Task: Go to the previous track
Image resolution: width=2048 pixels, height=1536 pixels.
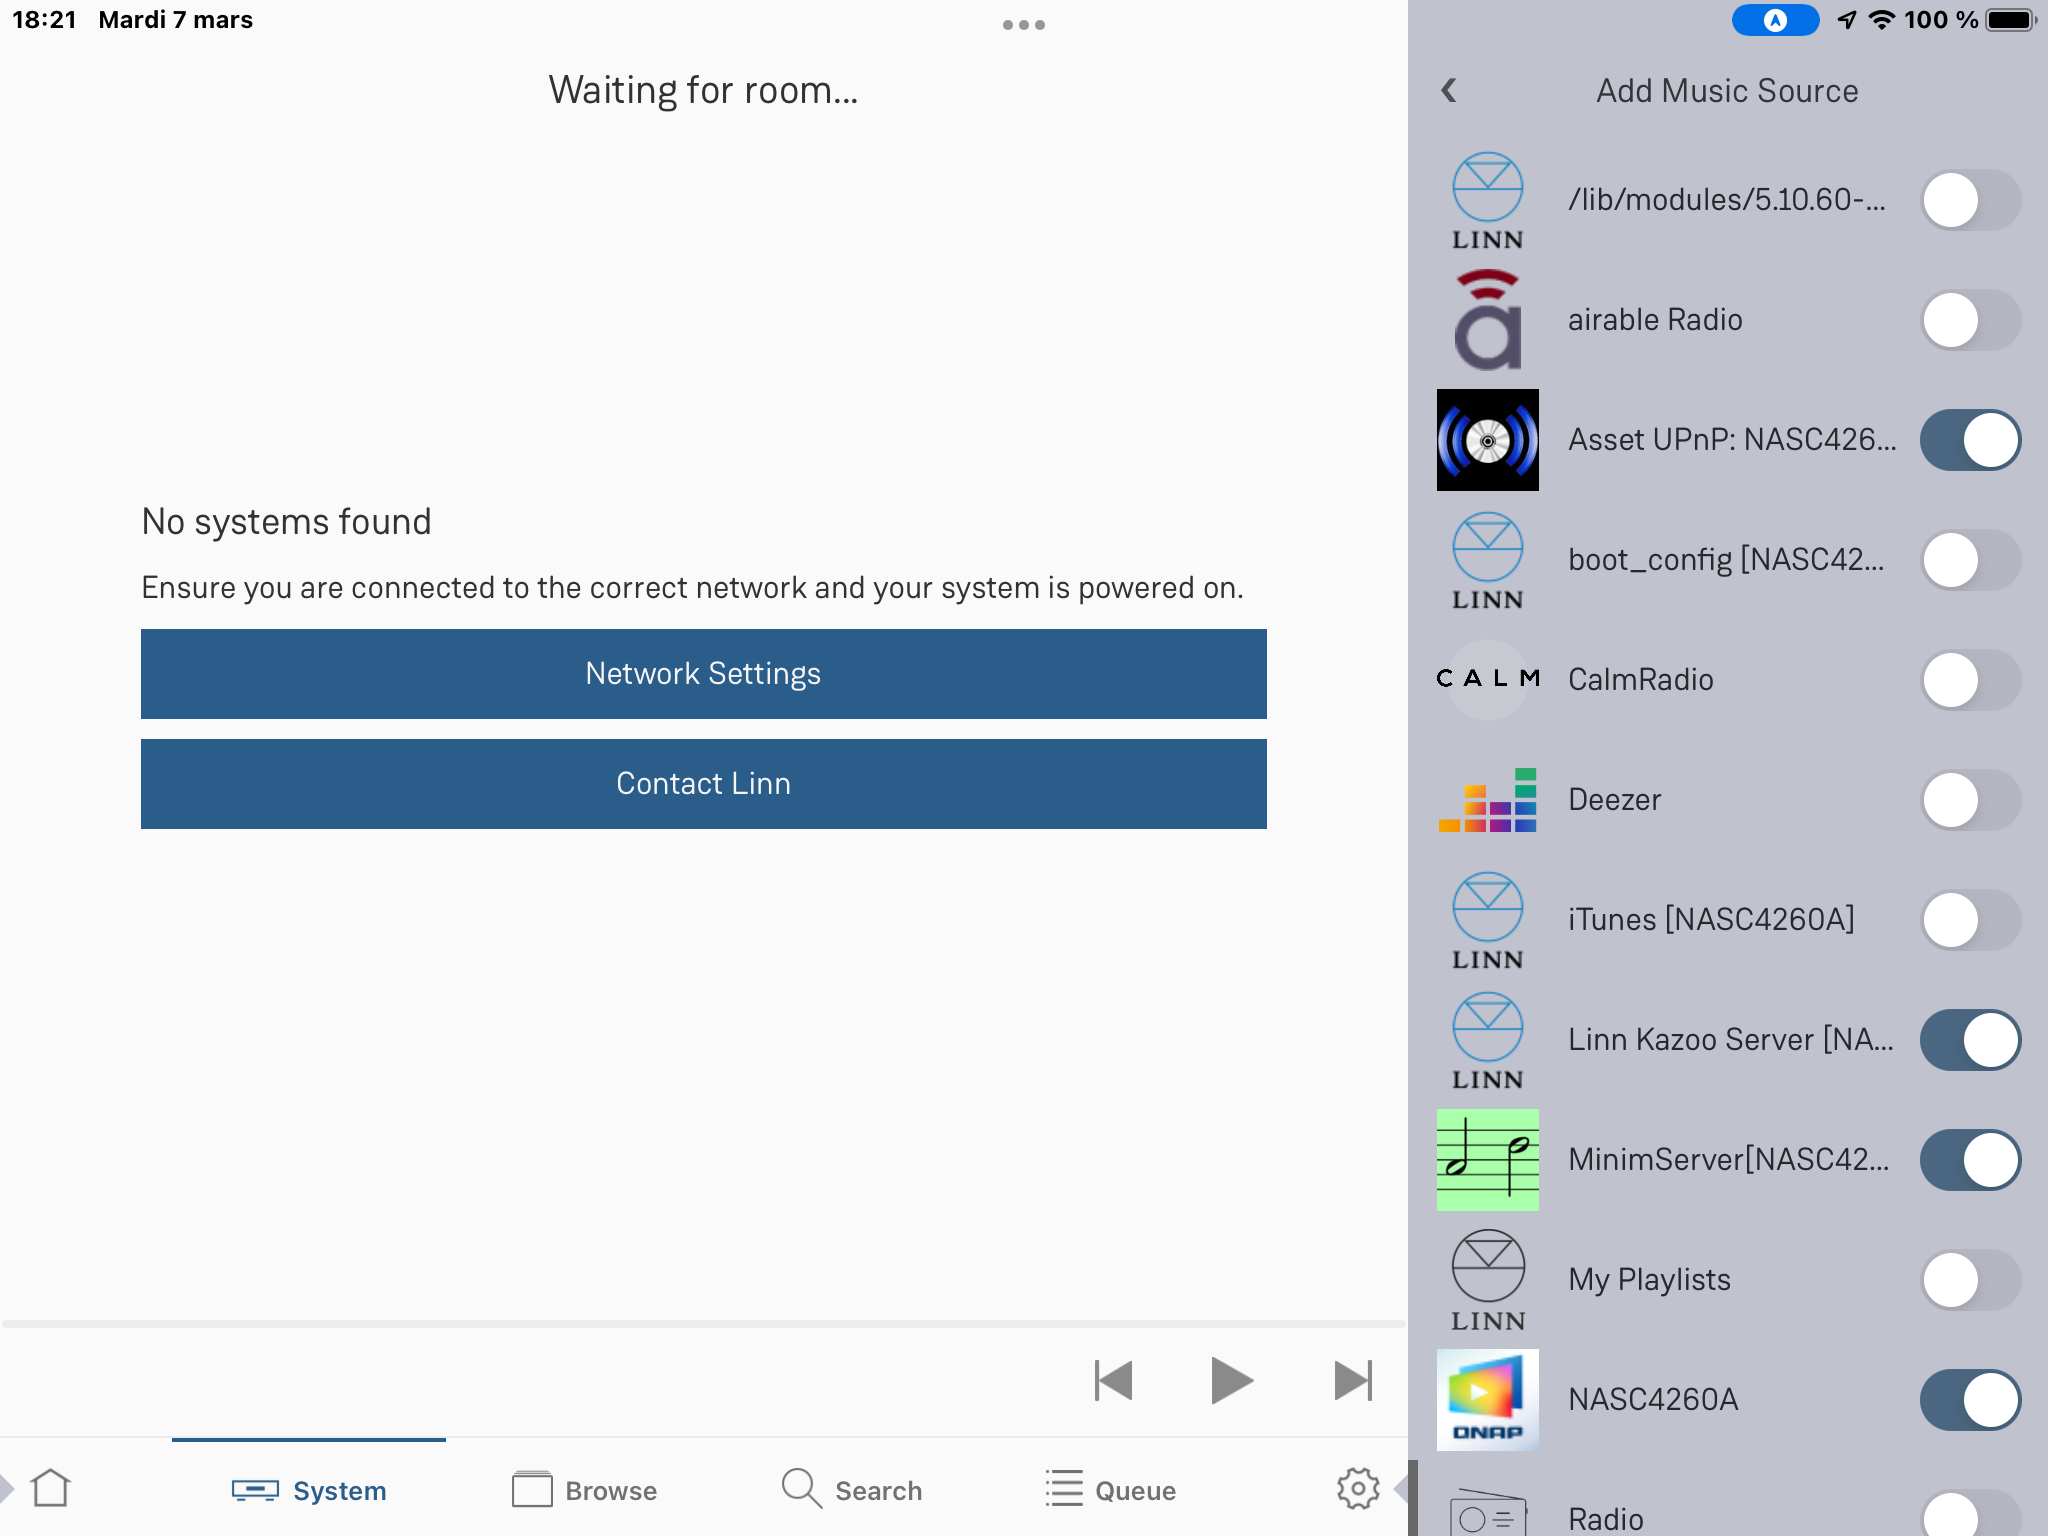Action: pyautogui.click(x=1113, y=1381)
